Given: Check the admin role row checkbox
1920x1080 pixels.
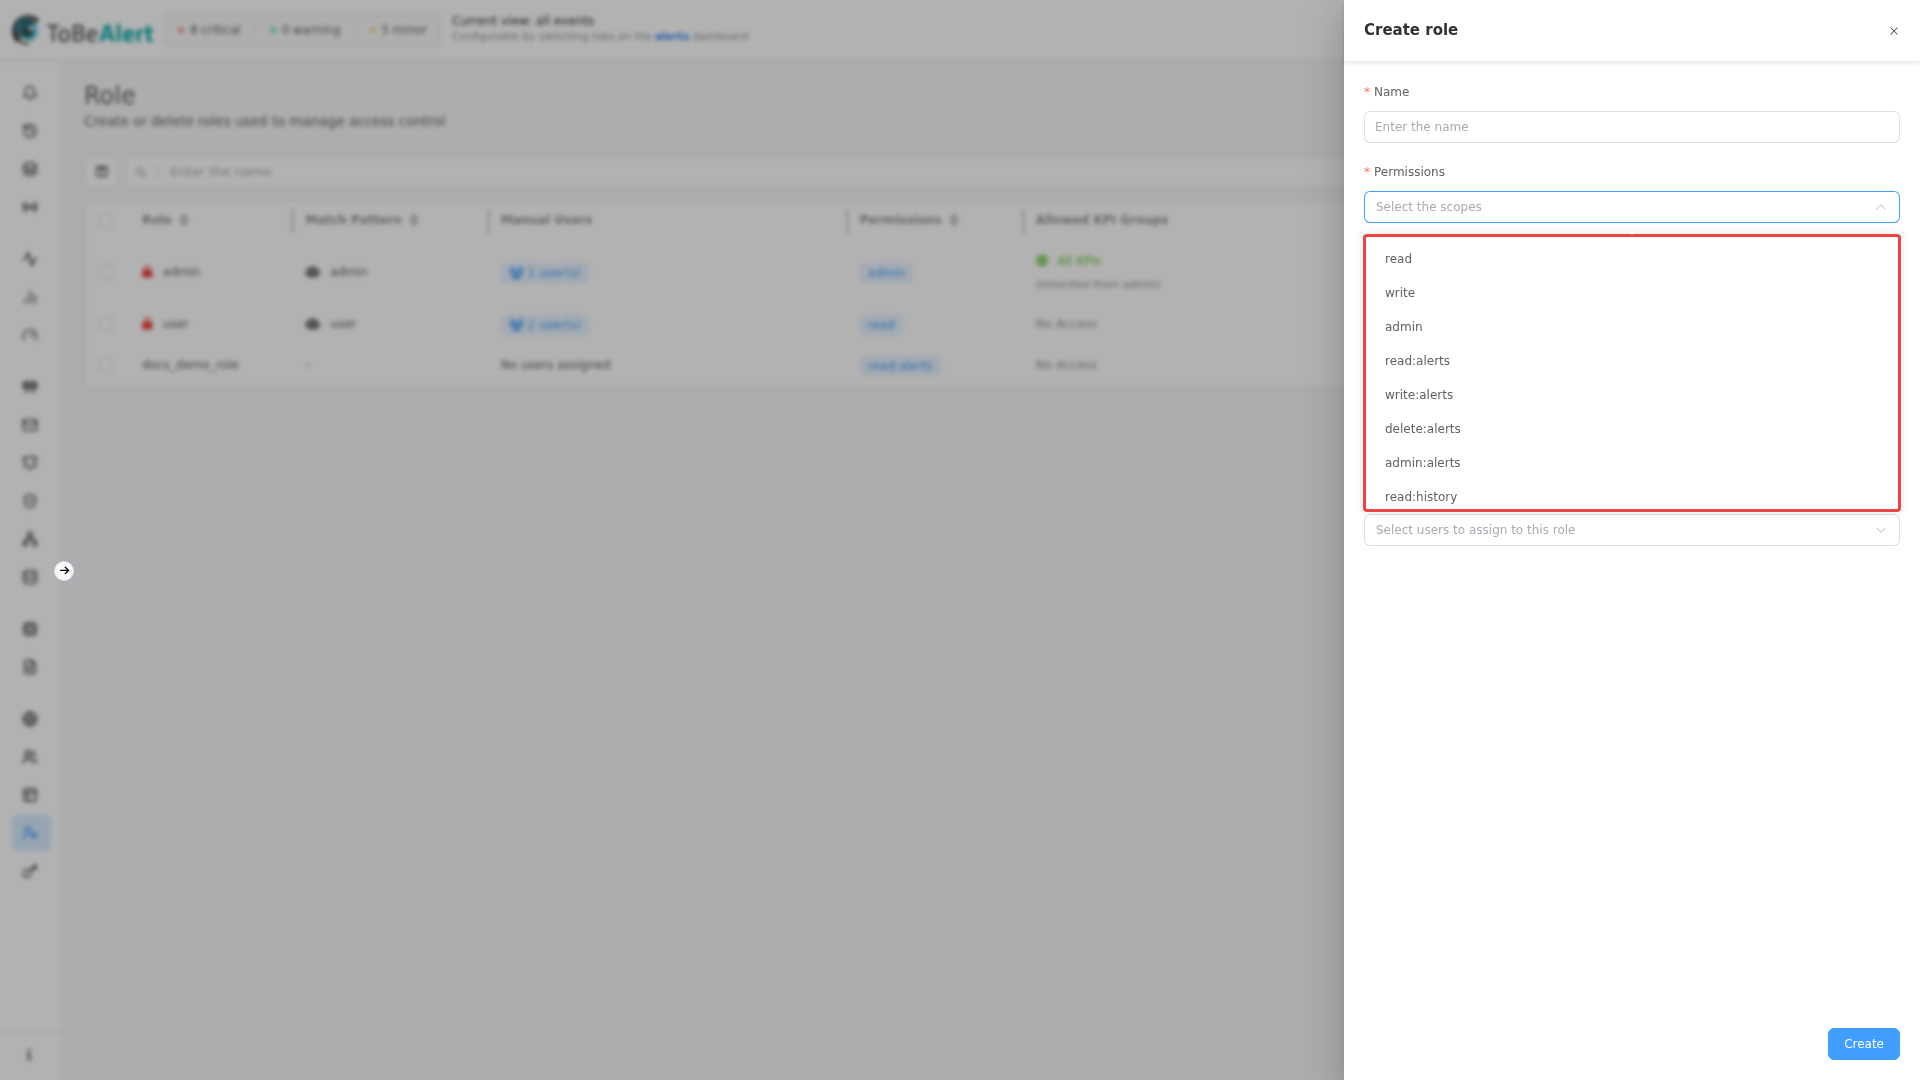Looking at the screenshot, I should click(x=106, y=272).
